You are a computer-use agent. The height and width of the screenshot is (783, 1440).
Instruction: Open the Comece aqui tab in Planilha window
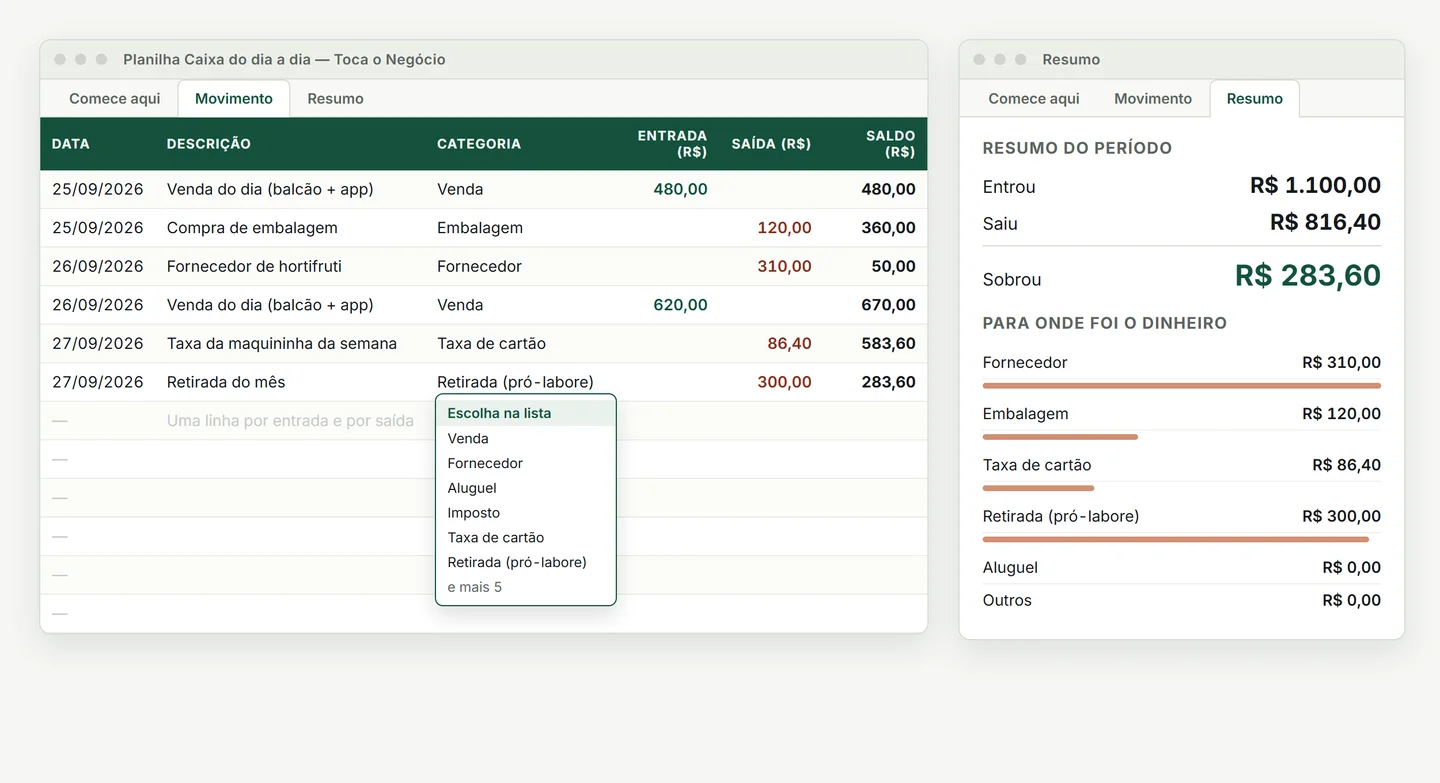click(x=114, y=98)
